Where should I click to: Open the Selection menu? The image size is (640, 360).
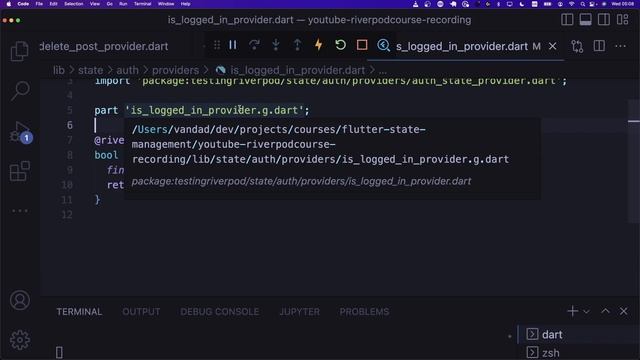tap(73, 4)
